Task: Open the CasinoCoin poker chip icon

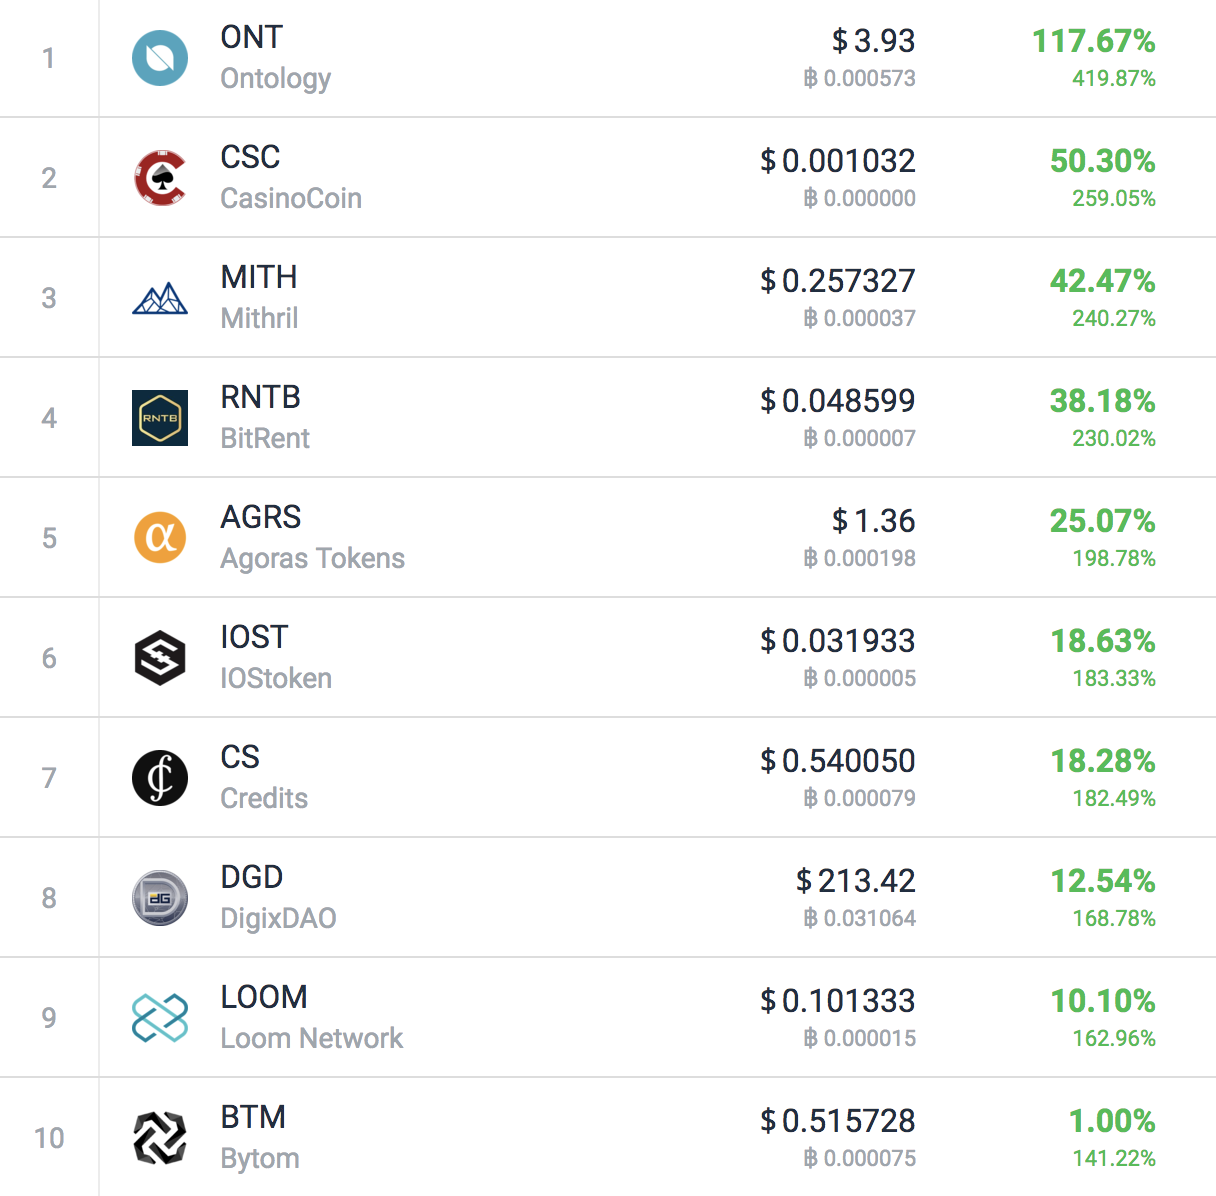Action: (160, 178)
